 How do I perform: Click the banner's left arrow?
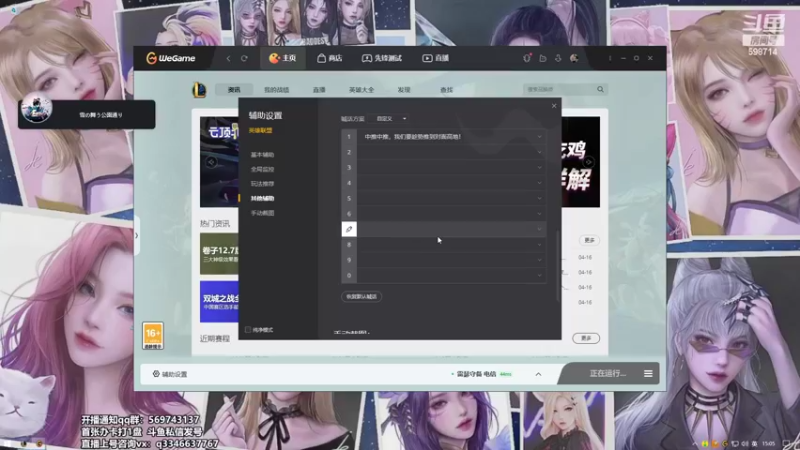(211, 162)
